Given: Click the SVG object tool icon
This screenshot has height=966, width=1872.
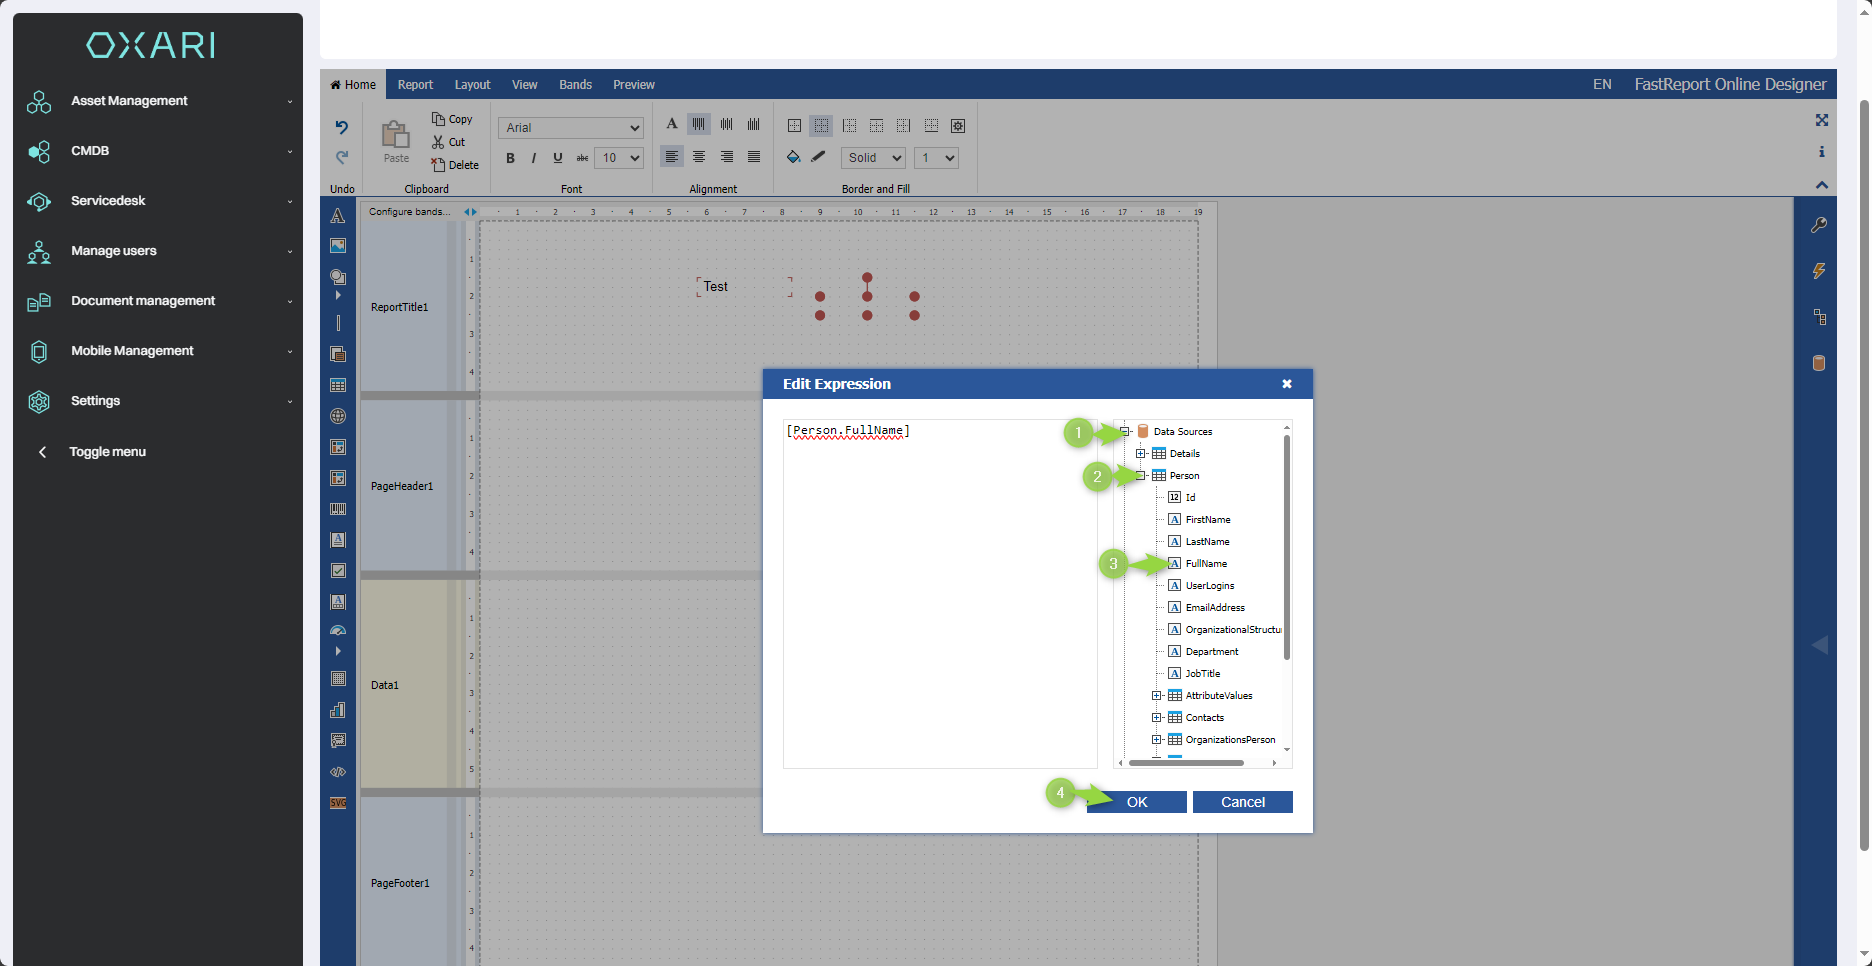Looking at the screenshot, I should coord(338,803).
